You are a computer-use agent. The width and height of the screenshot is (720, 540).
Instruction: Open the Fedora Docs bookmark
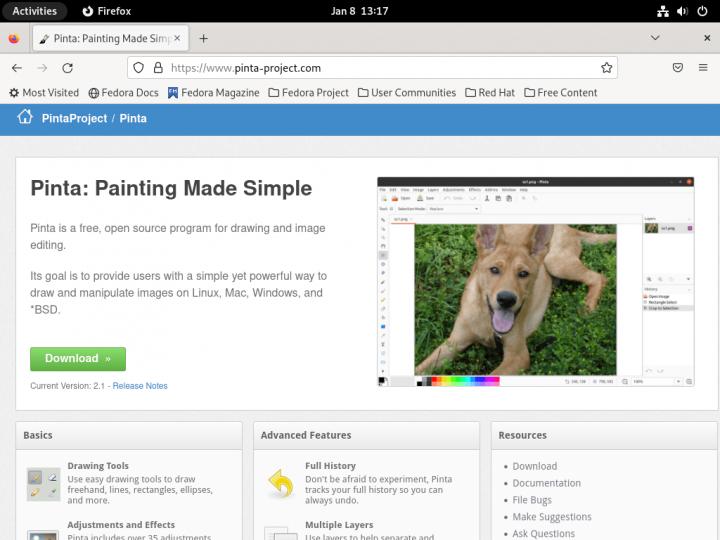pyautogui.click(x=124, y=93)
